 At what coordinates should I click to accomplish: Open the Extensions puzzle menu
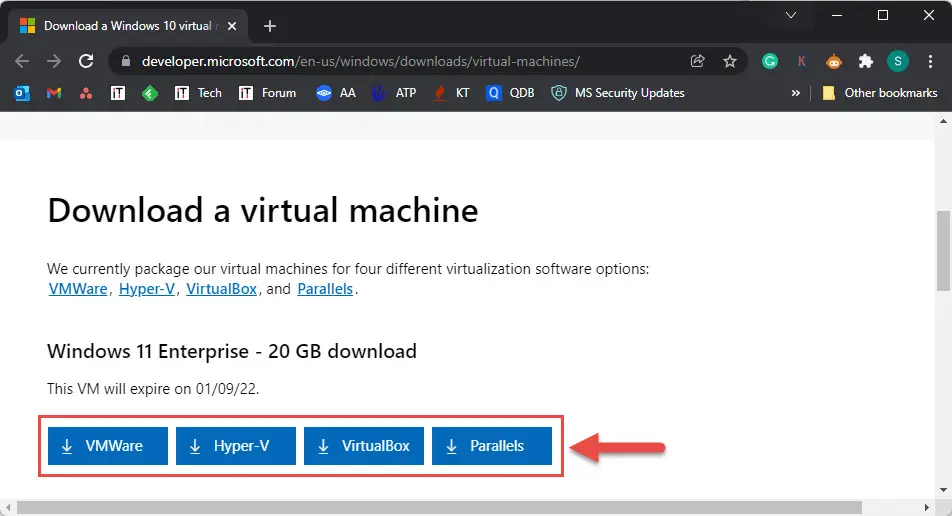(x=866, y=61)
